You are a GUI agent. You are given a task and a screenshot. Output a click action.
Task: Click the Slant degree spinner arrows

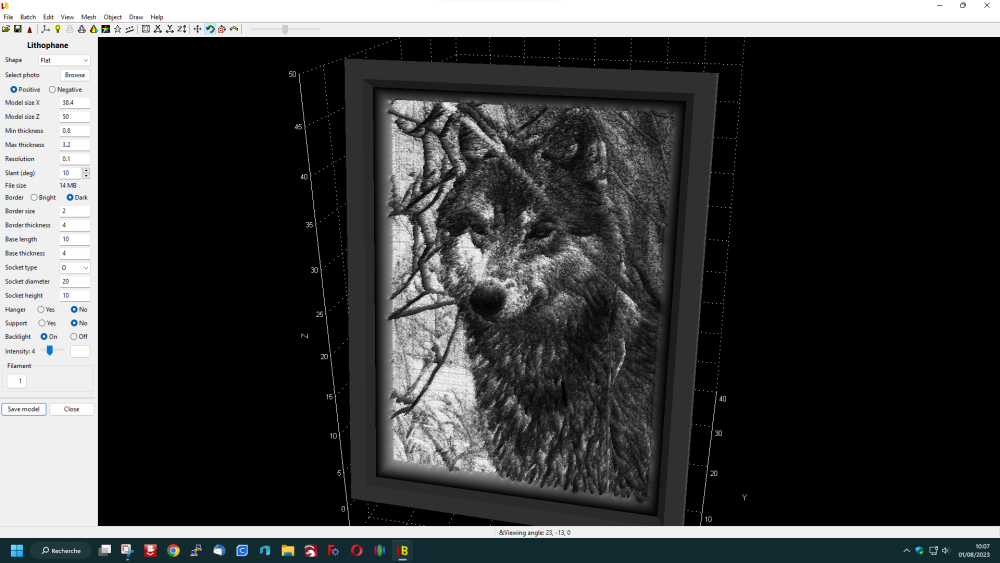pyautogui.click(x=86, y=173)
